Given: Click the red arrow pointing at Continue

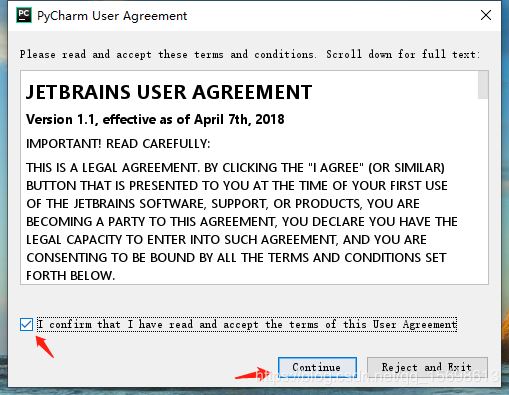Looking at the screenshot, I should (253, 374).
